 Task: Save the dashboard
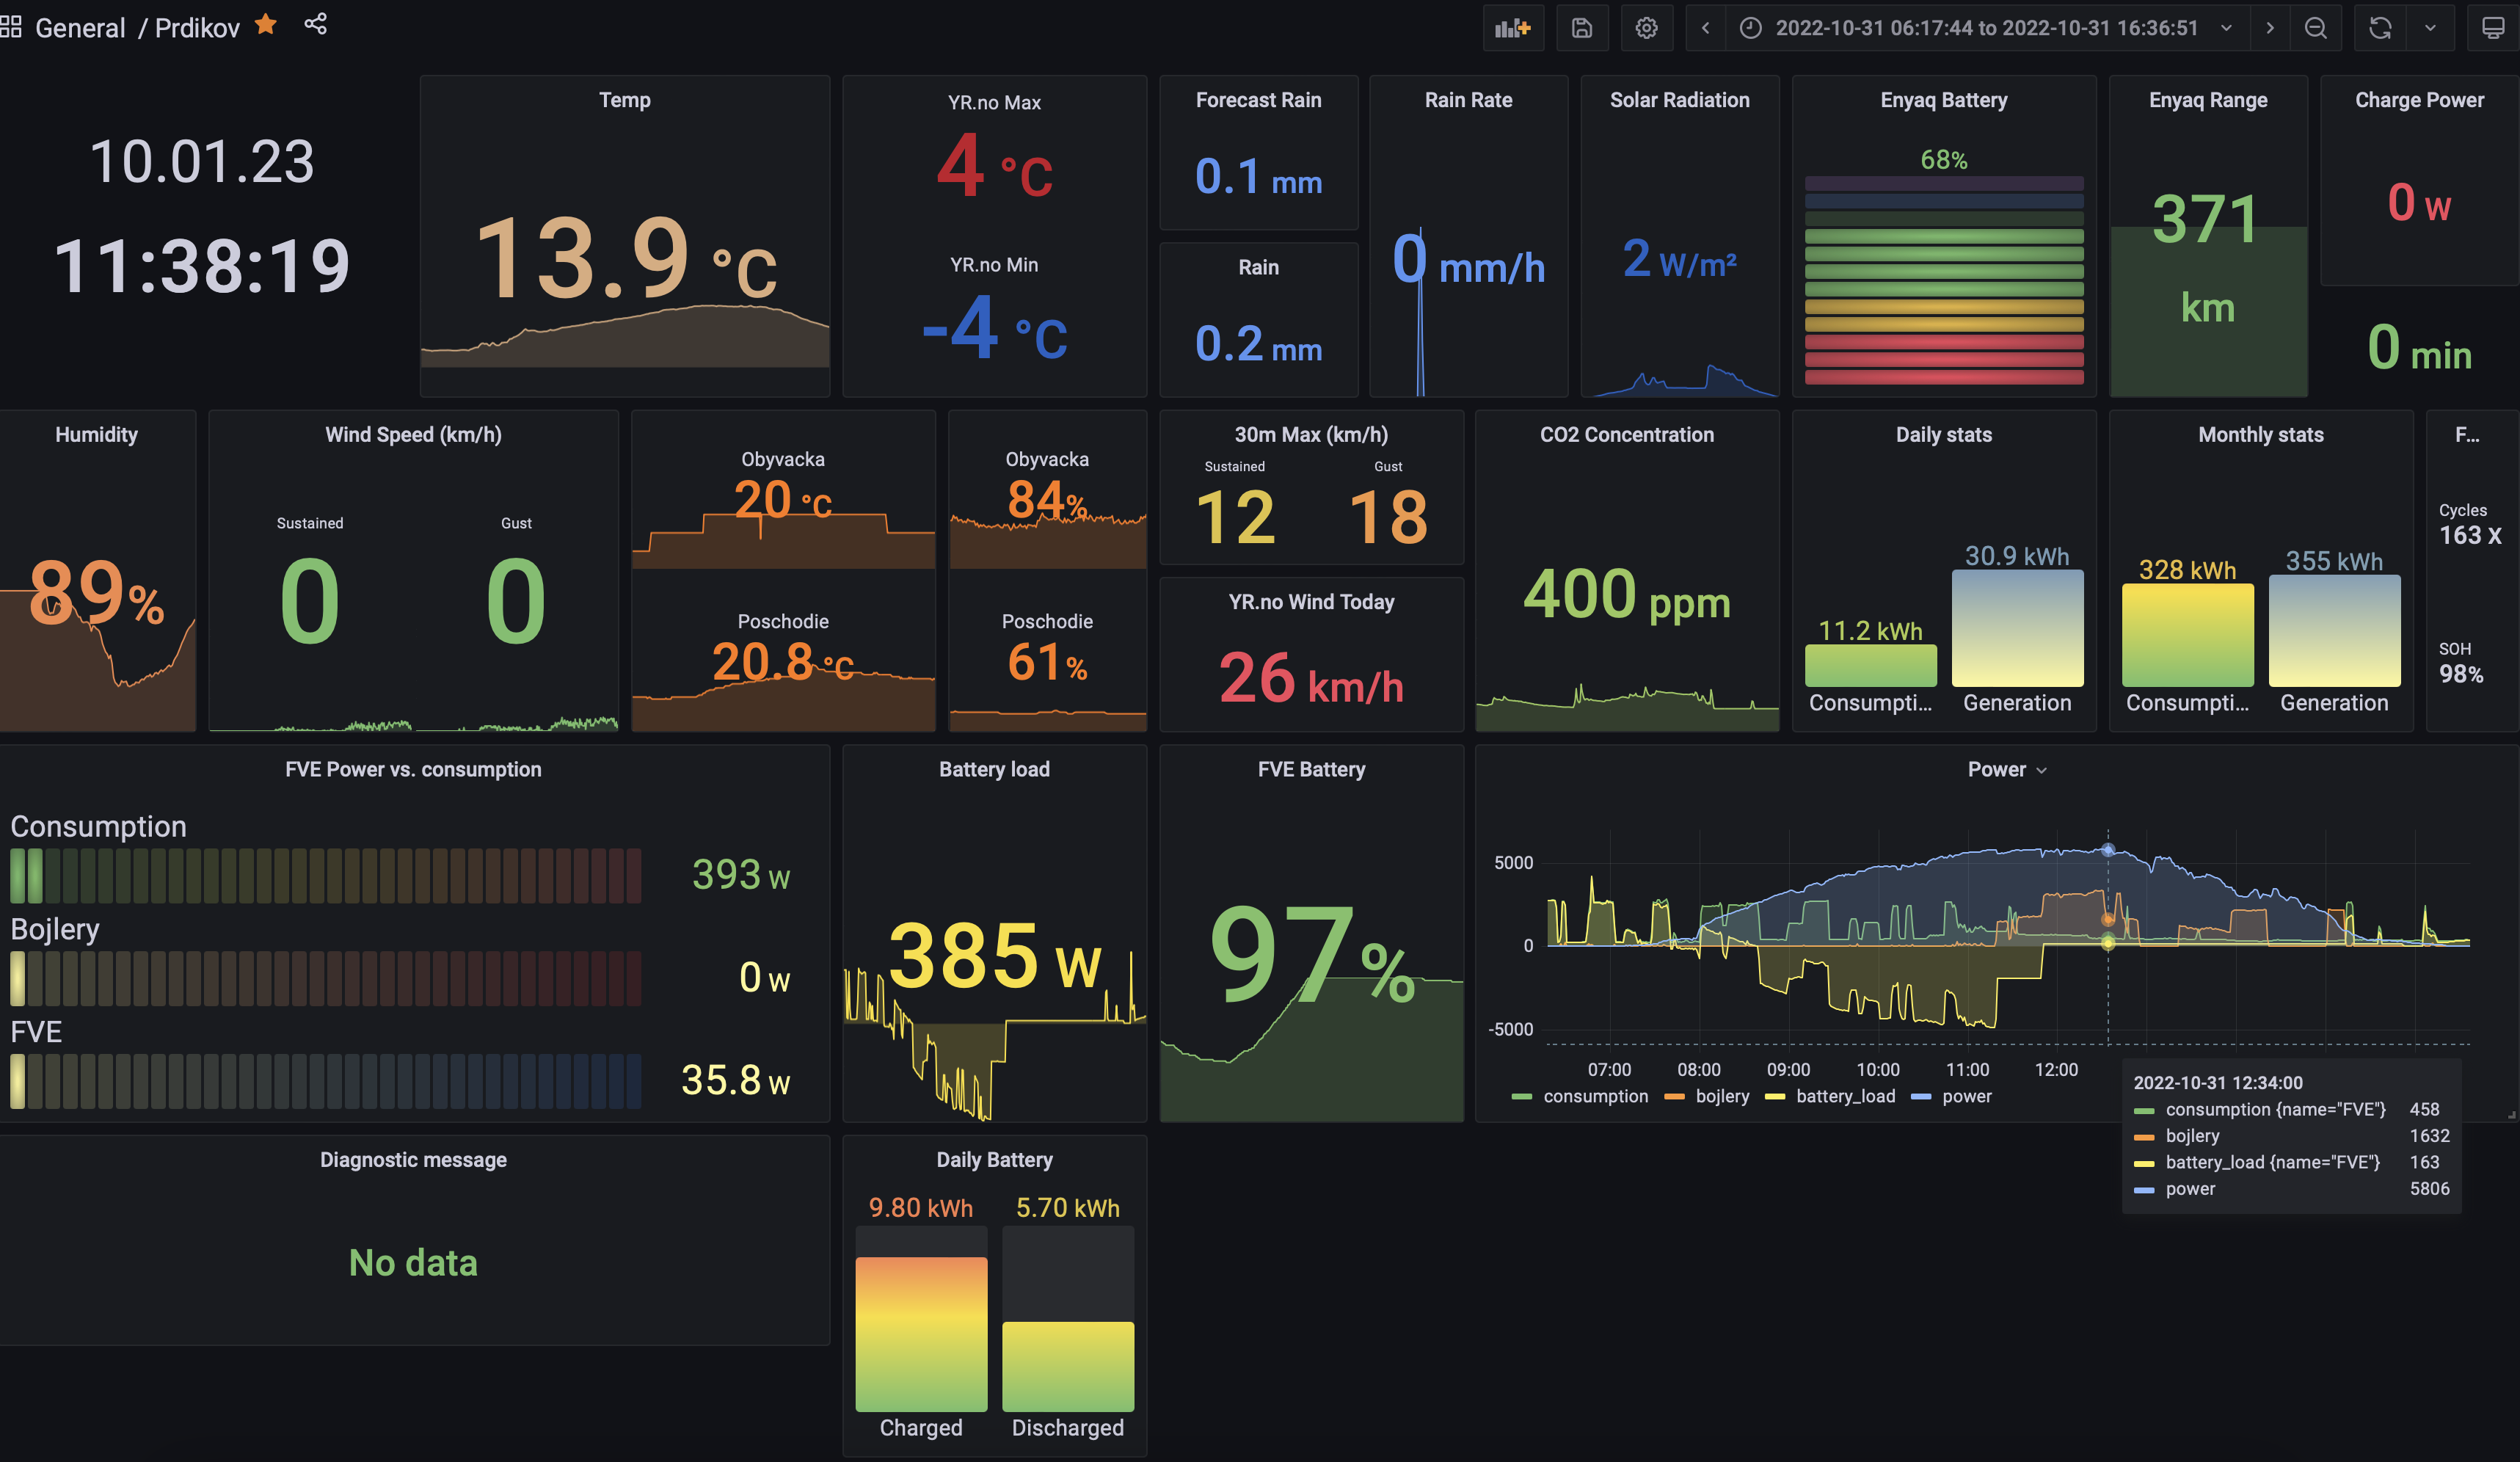(x=1581, y=28)
